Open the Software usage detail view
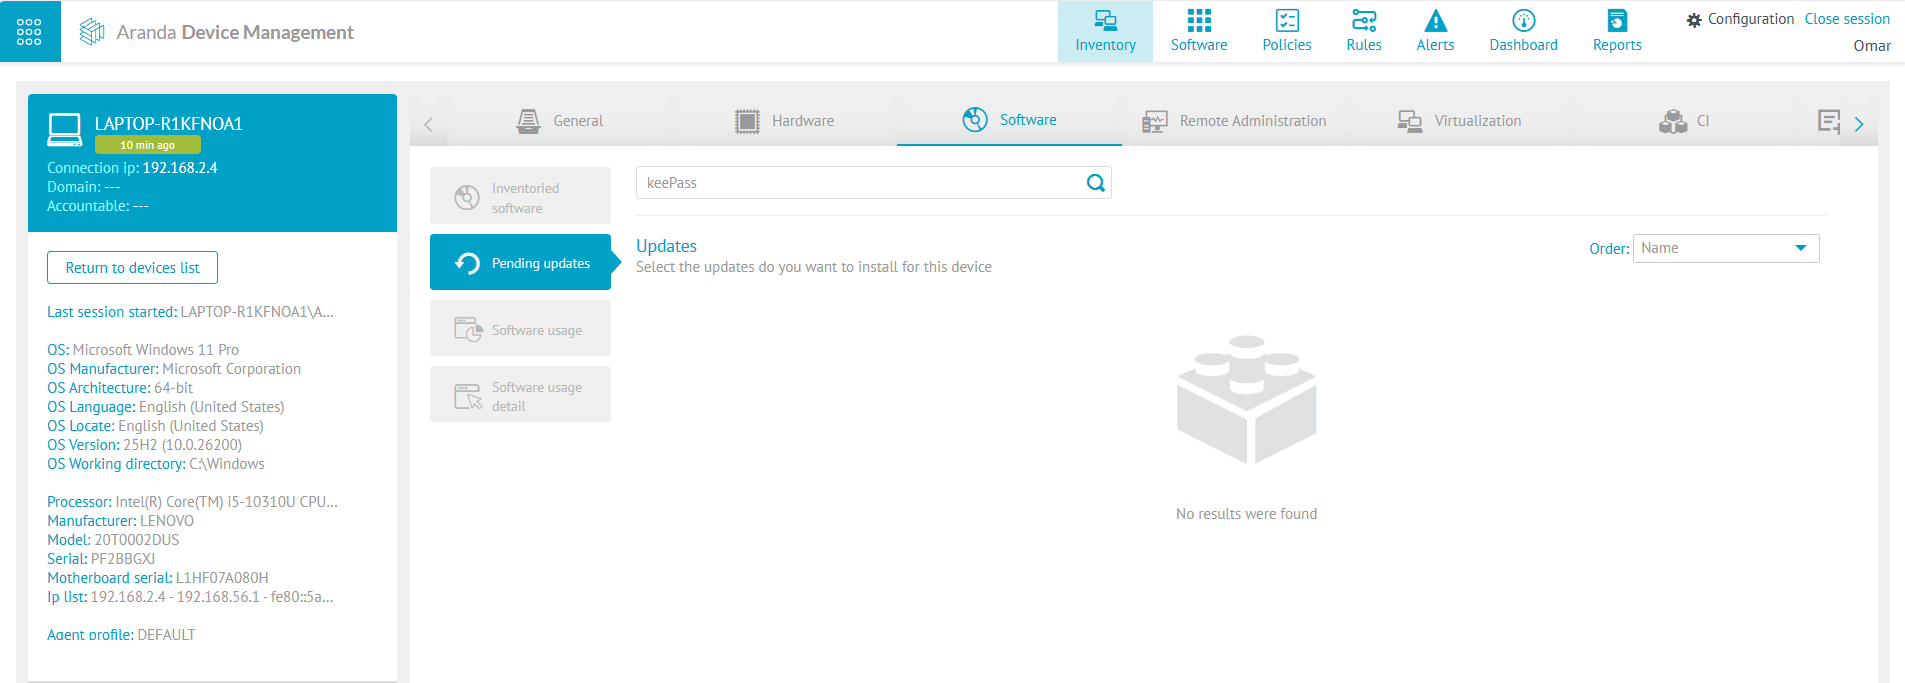Screen dimensions: 1905x683 (520, 396)
